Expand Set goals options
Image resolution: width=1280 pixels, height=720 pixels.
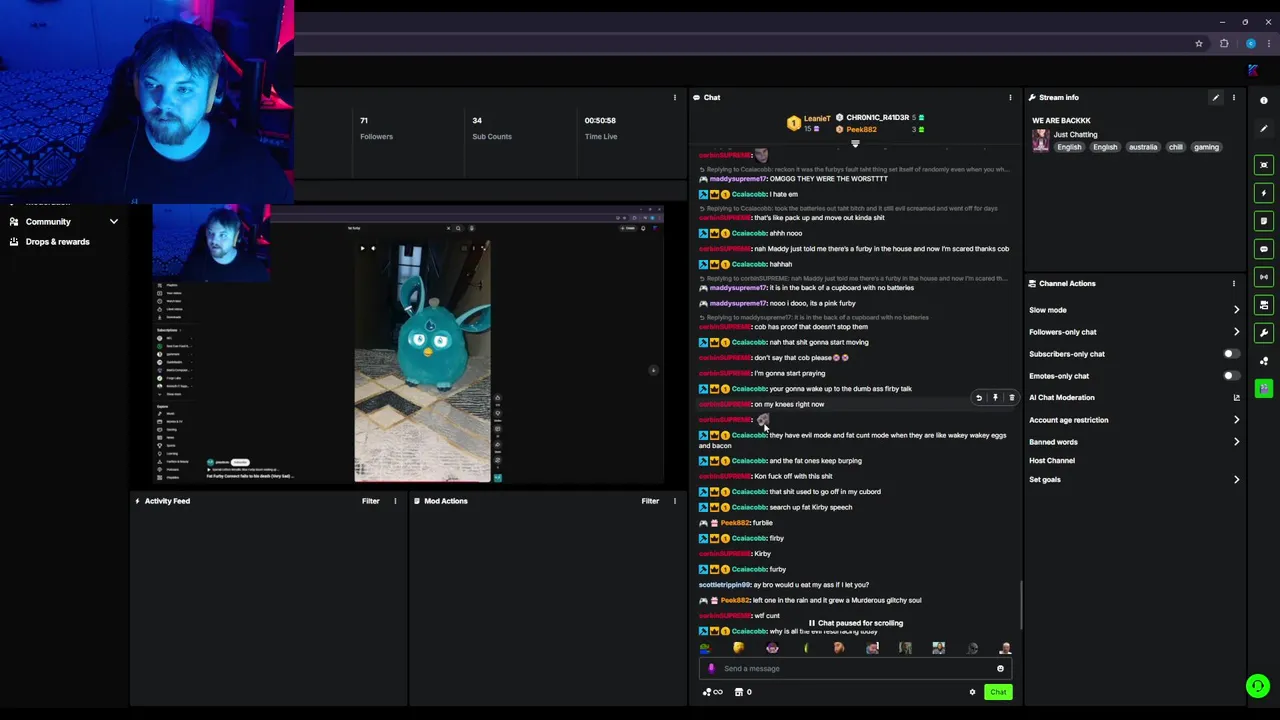click(x=1236, y=480)
